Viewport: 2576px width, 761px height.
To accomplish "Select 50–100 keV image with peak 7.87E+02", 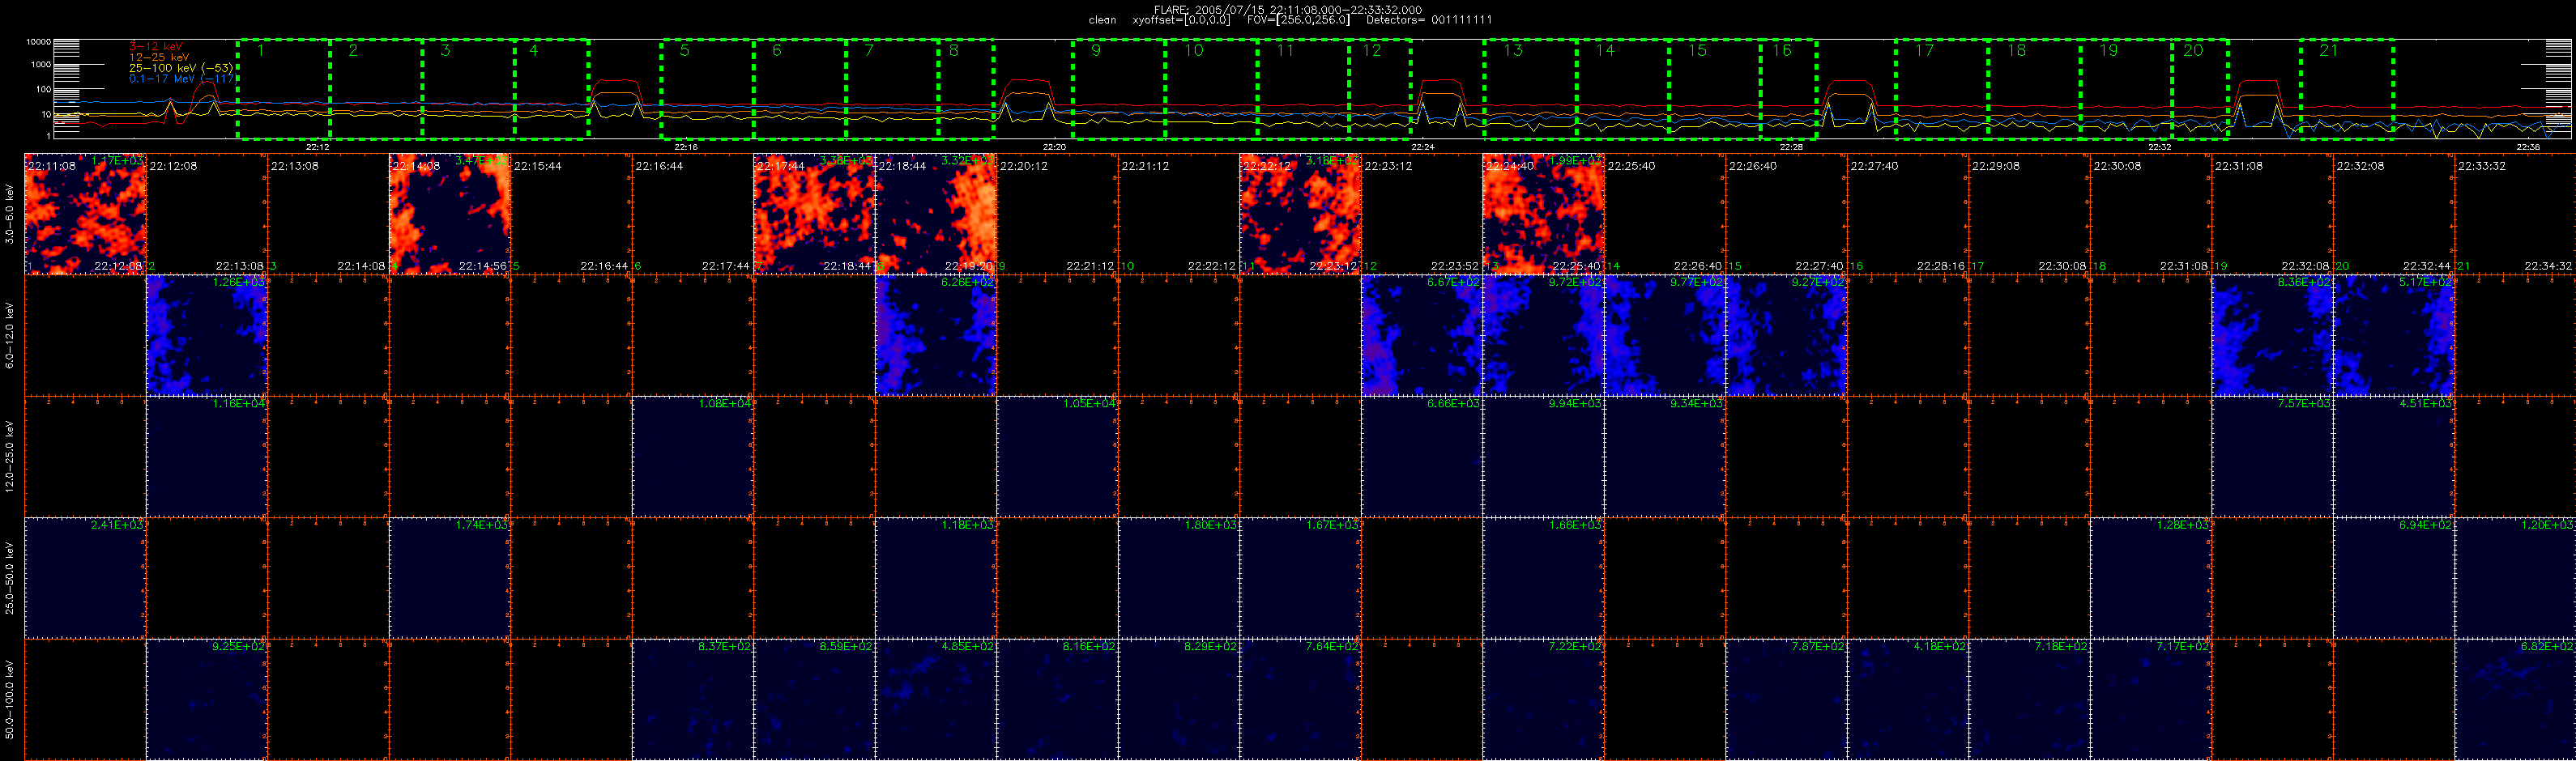I will coord(1786,700).
